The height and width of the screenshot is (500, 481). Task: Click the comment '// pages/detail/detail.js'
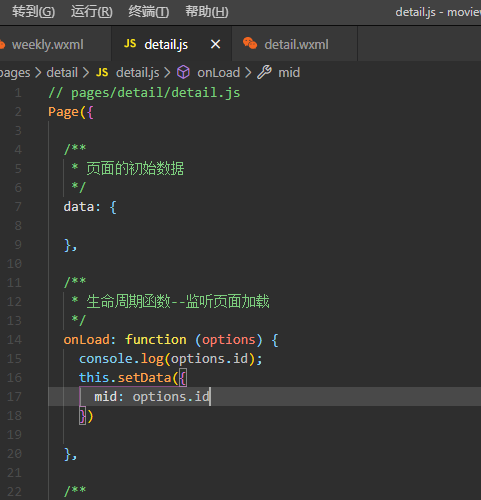click(144, 93)
